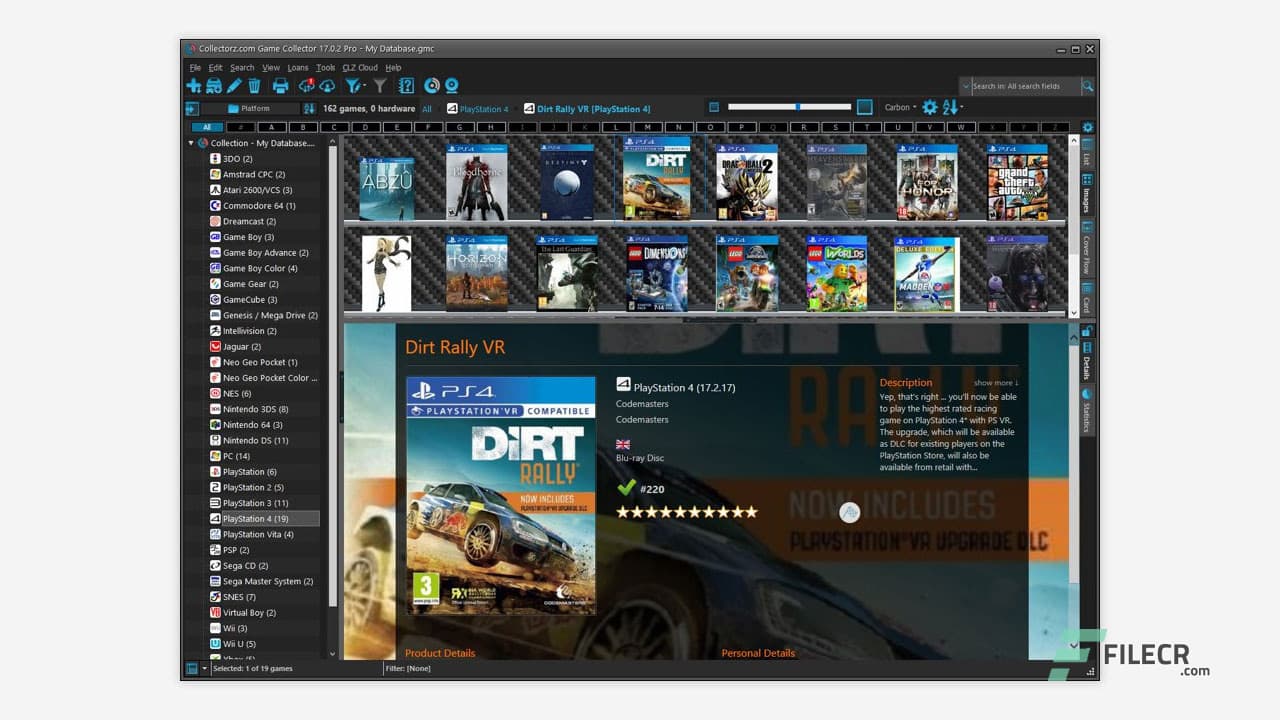The height and width of the screenshot is (720, 1280).
Task: Open the Print tool in the toolbar
Action: coord(281,85)
